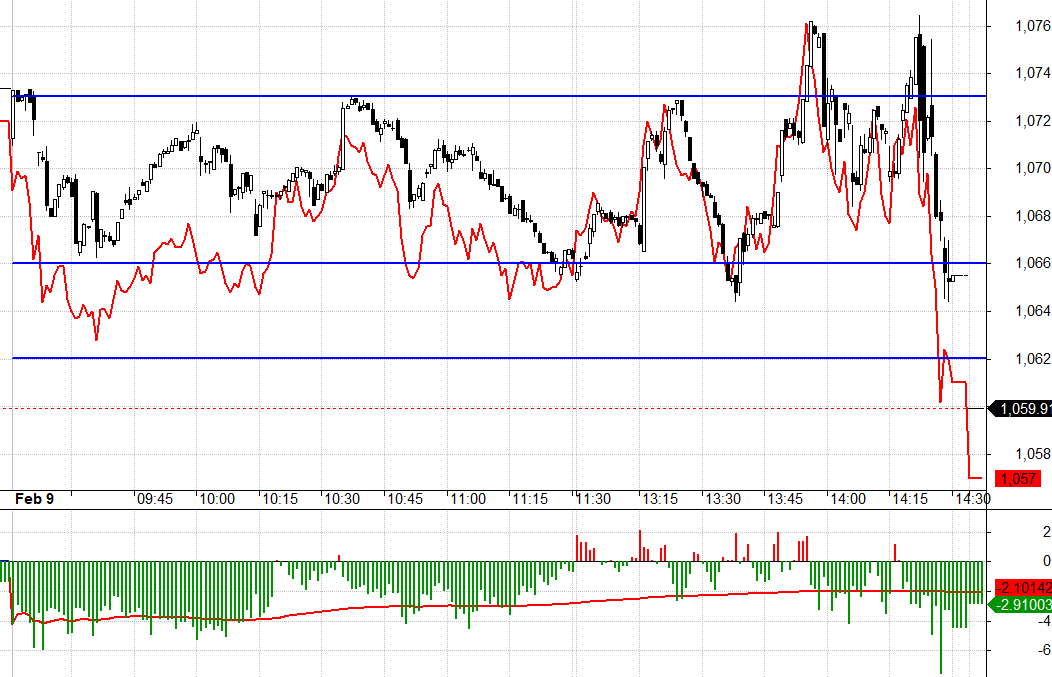Click the 14:30 time axis label
The height and width of the screenshot is (677, 1052).
tap(972, 498)
